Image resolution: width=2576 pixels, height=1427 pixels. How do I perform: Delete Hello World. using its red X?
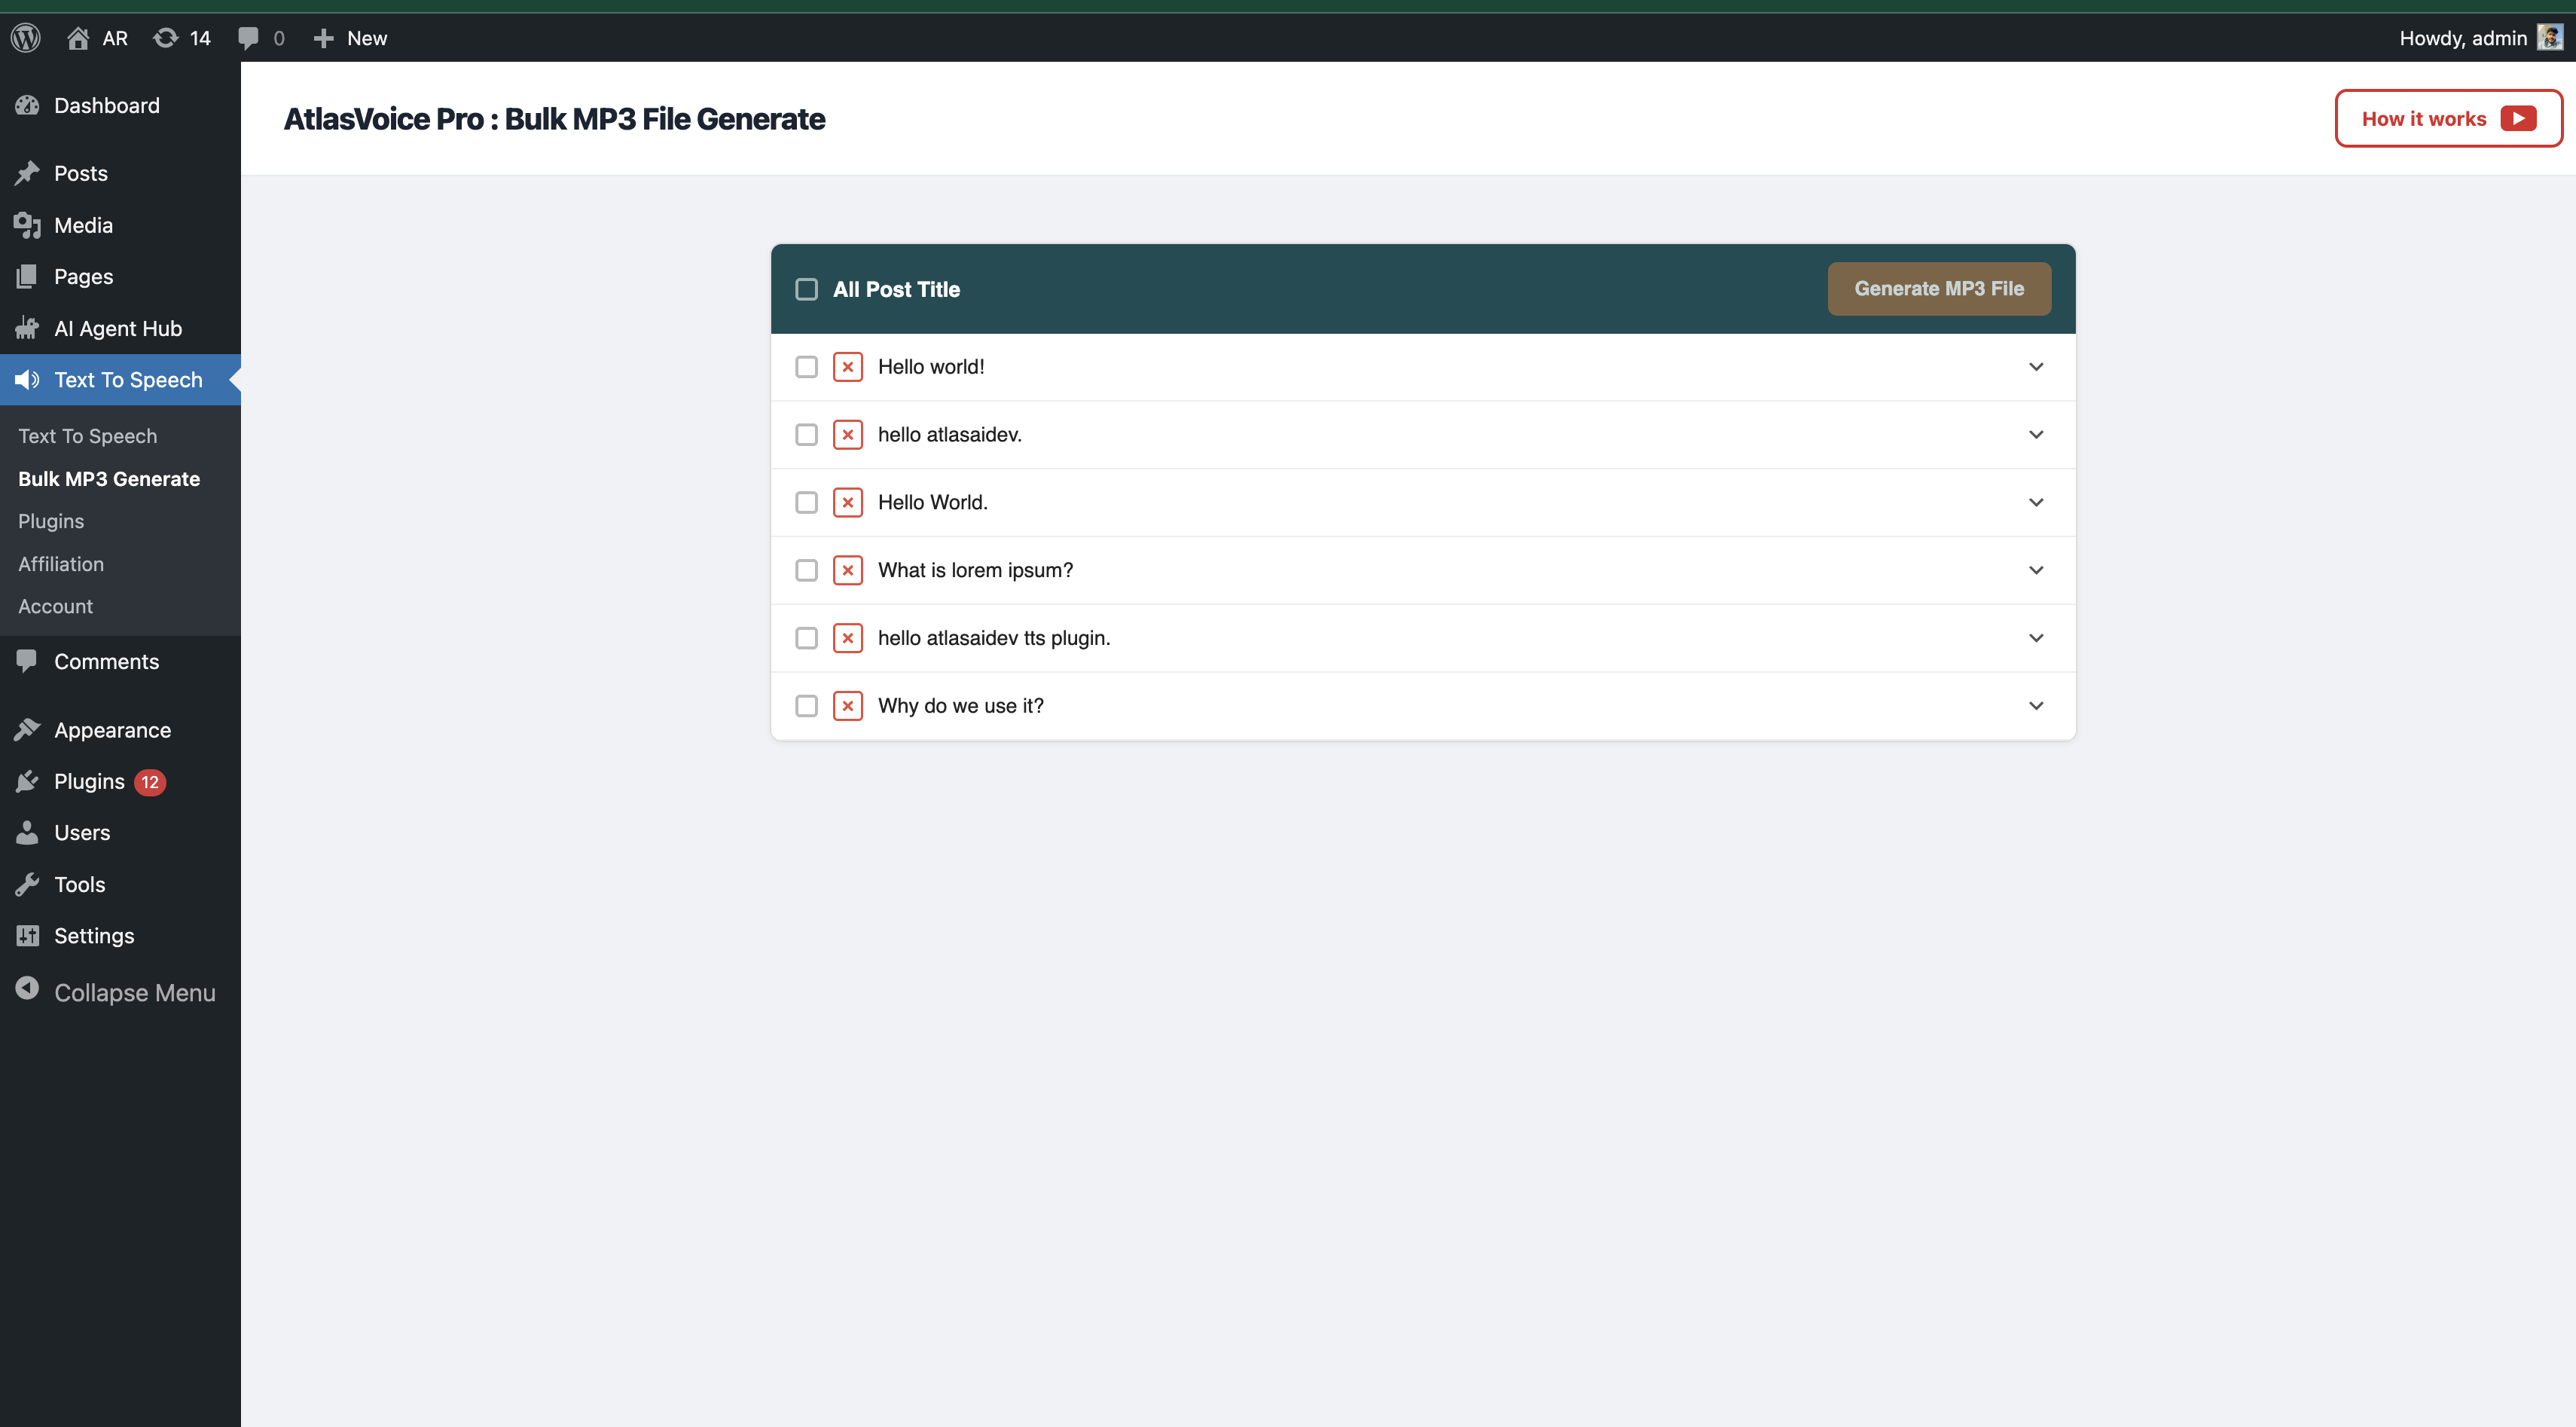(847, 502)
